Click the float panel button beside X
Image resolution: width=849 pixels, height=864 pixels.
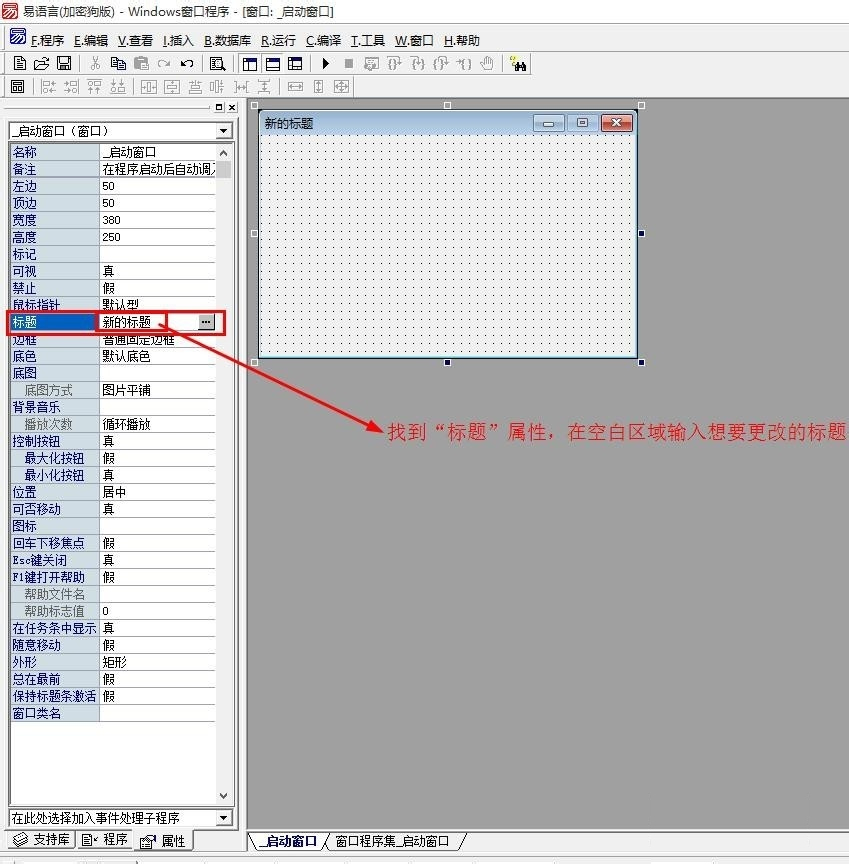coord(219,107)
